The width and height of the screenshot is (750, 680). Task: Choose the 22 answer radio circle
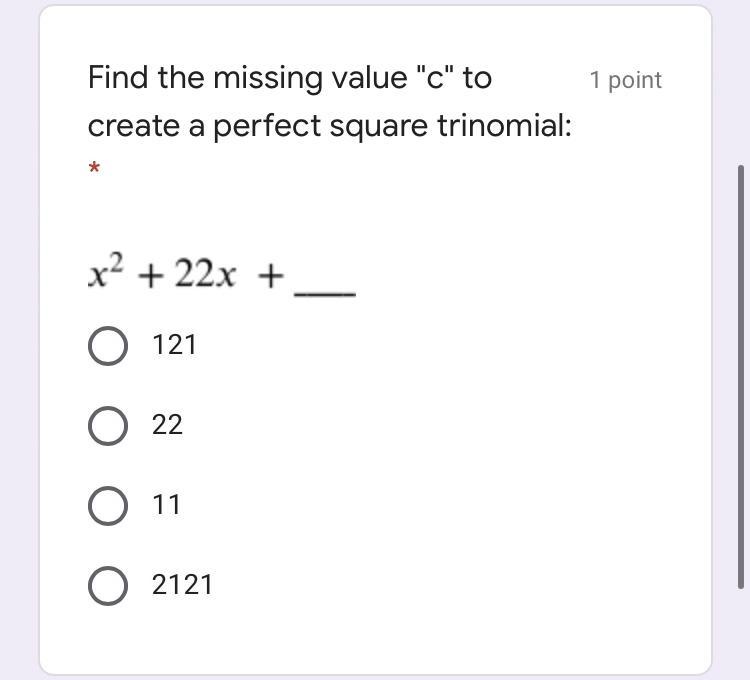point(108,425)
